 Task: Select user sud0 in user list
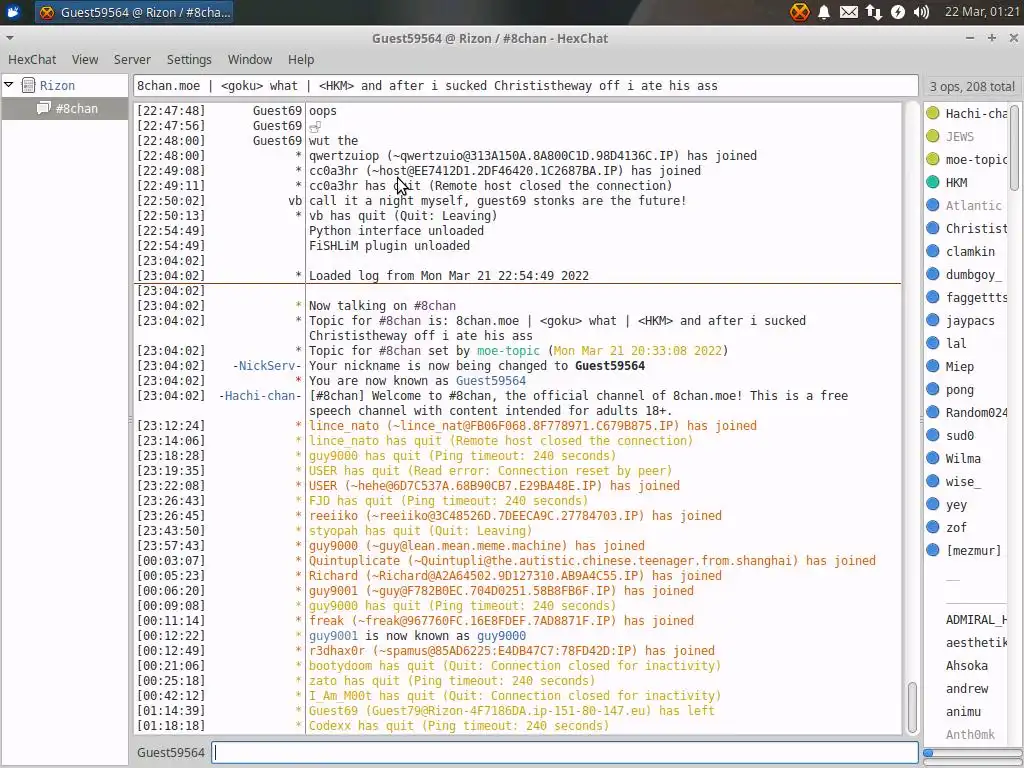coord(959,436)
